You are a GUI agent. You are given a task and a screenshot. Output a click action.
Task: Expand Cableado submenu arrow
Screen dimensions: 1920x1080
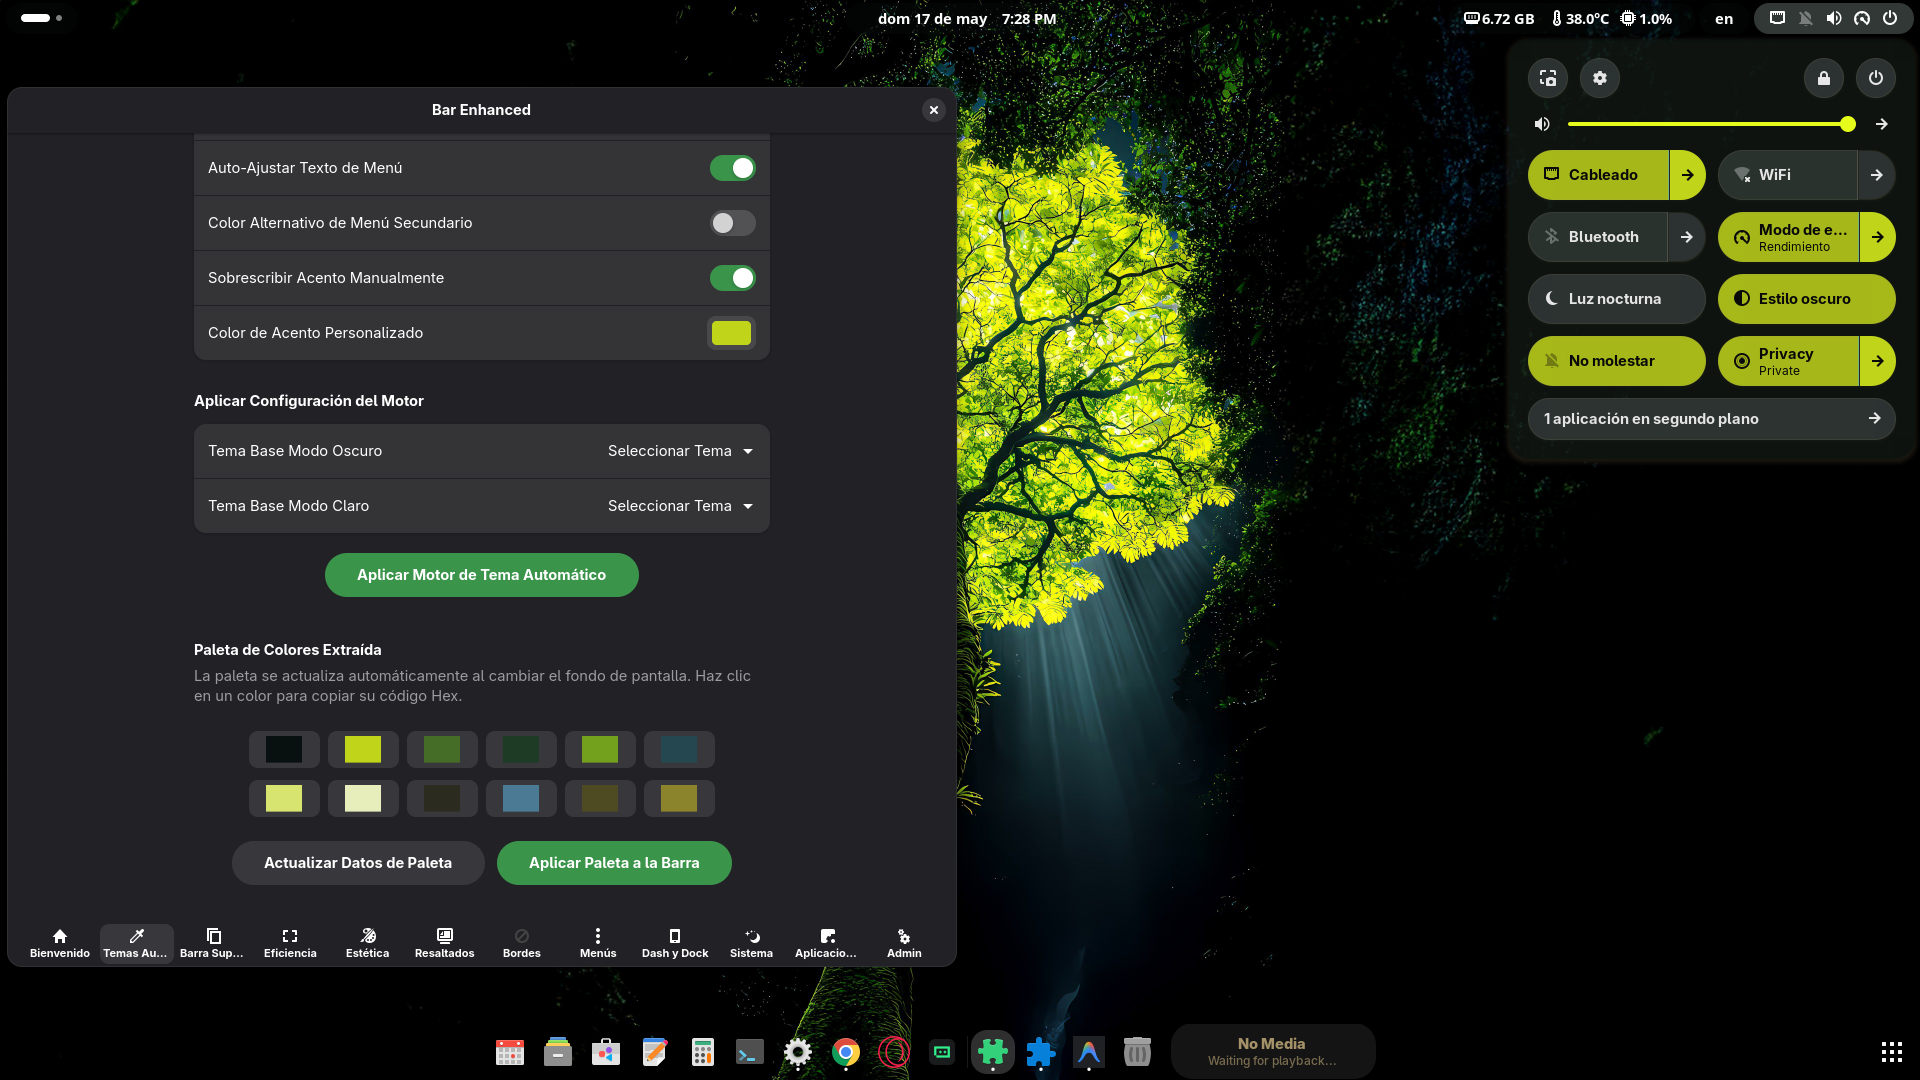1687,175
